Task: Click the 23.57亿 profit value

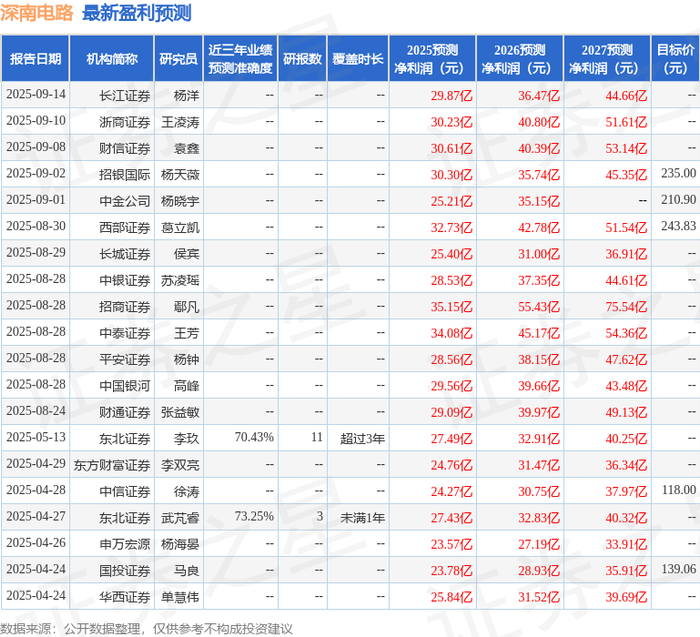Action: pos(451,544)
